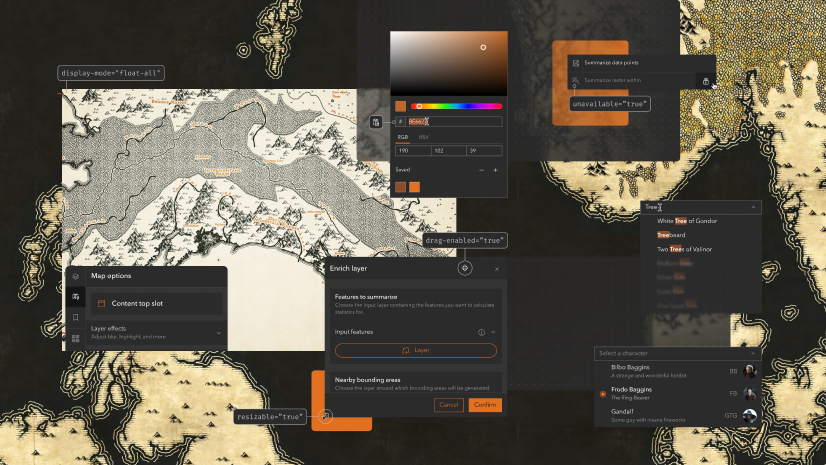This screenshot has height=465, width=826.
Task: Click the grid icon at bottom of Map options sidebar
Action: 75,338
